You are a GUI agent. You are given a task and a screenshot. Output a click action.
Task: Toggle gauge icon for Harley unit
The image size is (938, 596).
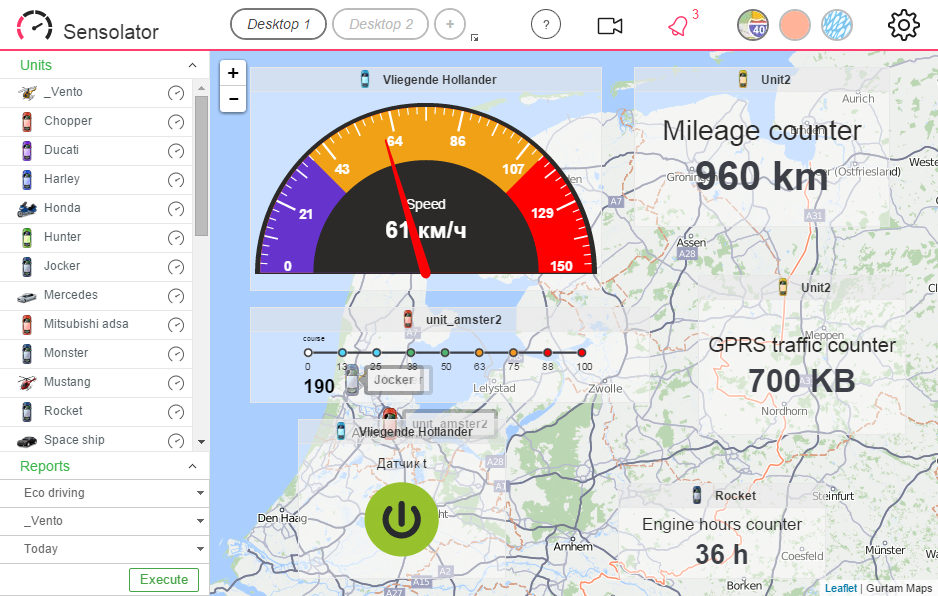coord(176,180)
